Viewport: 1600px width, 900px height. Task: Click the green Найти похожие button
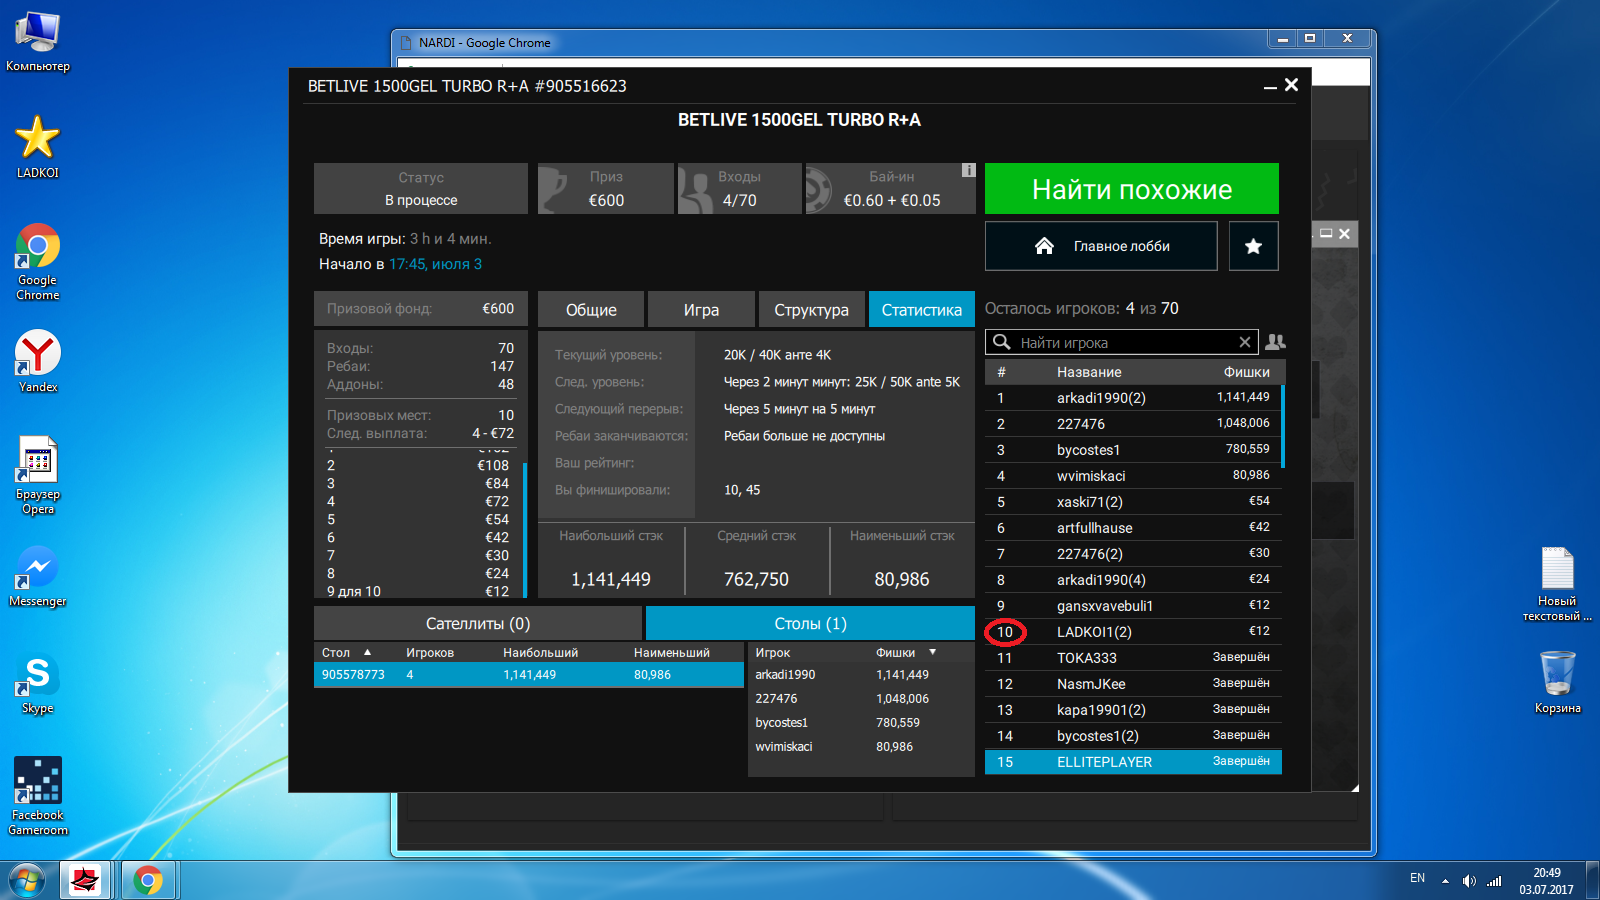[x=1131, y=189]
